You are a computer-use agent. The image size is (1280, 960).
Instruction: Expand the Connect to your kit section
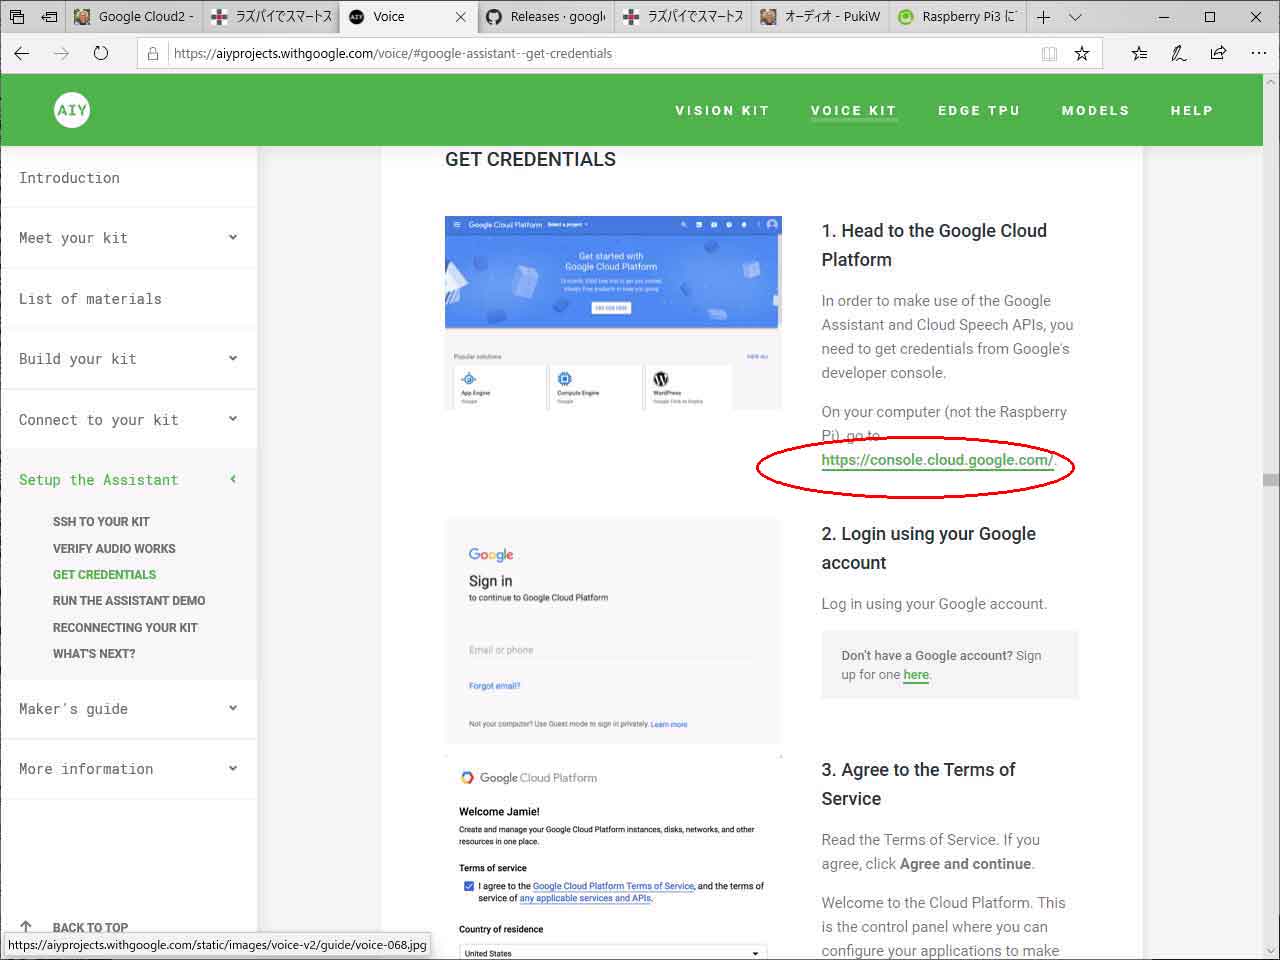129,420
